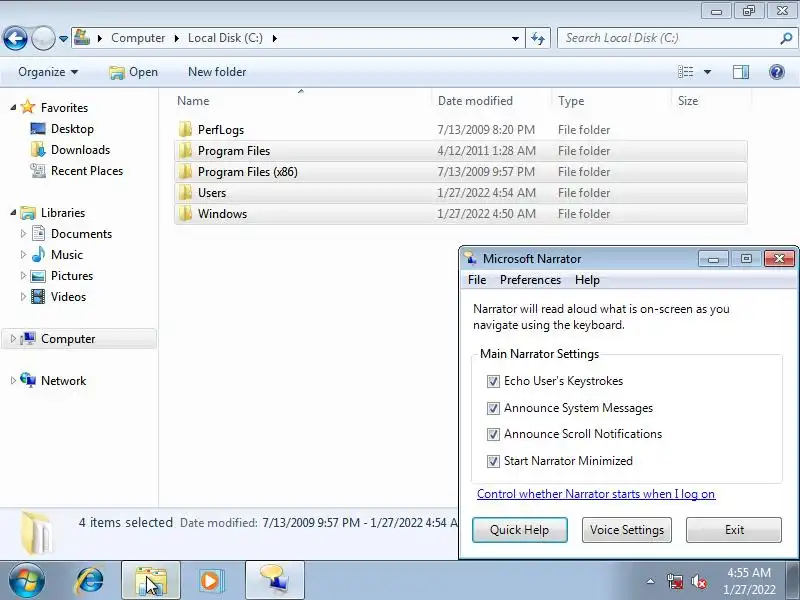Change view with the view icon
Viewport: 800px width, 600px height.
686,72
